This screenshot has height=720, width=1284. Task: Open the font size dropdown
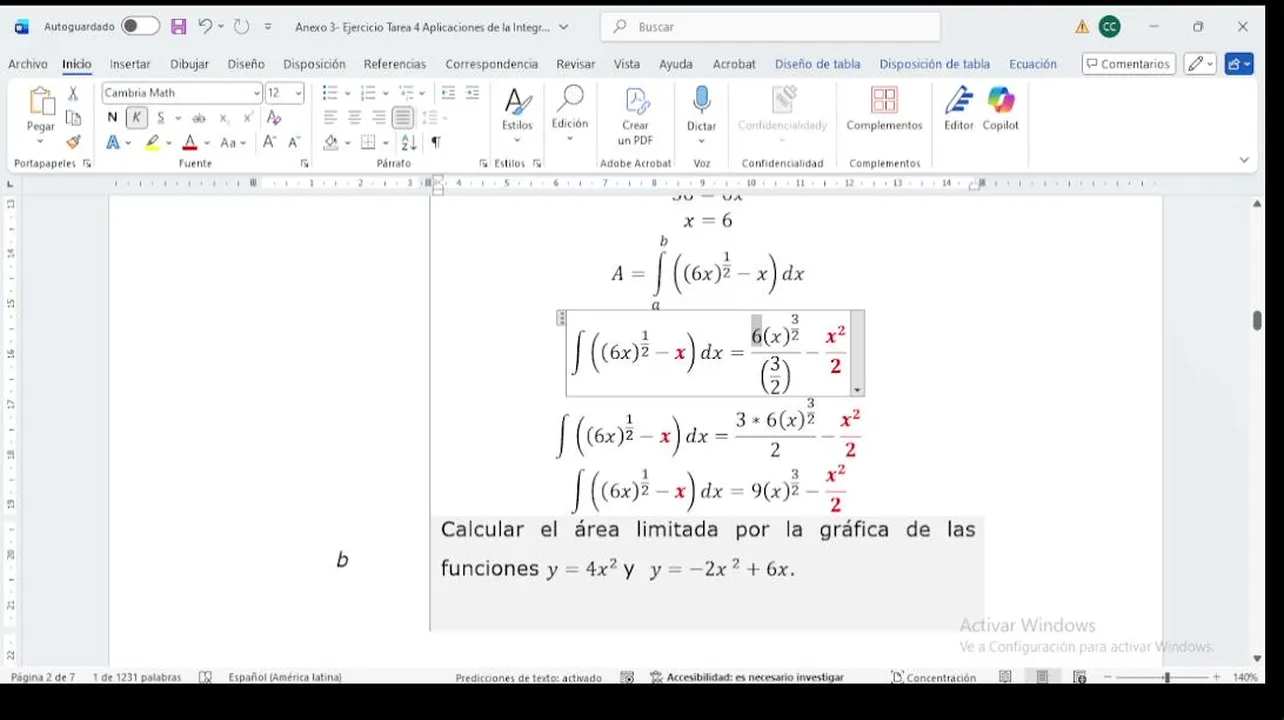298,93
